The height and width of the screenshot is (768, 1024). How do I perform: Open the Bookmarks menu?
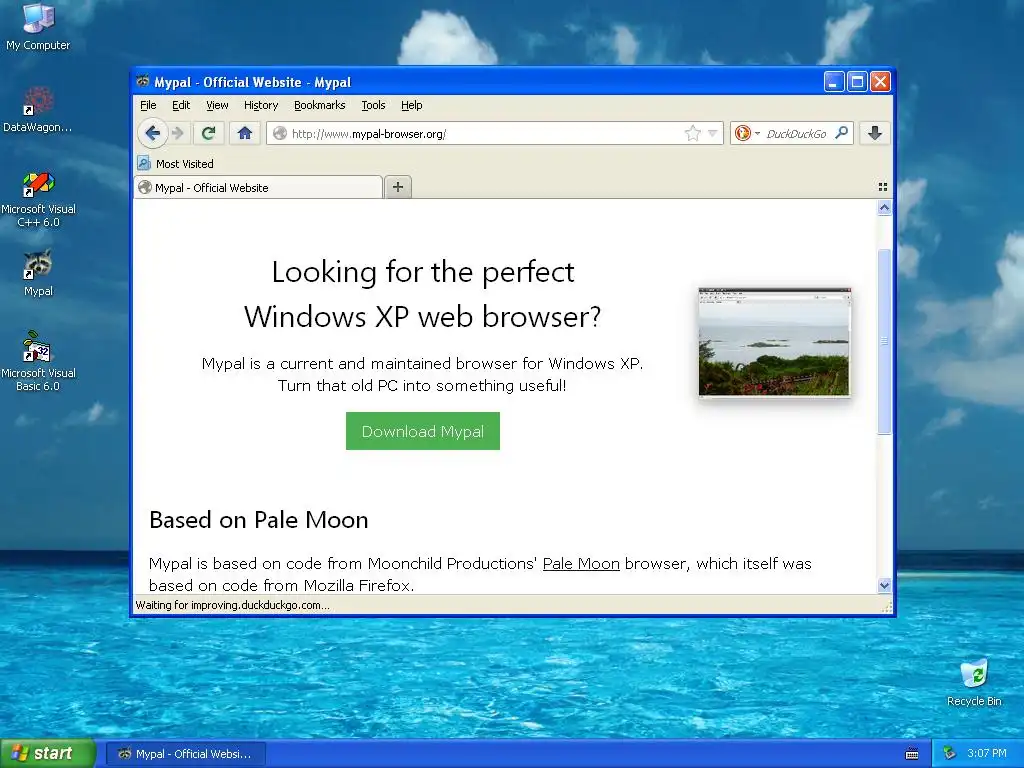319,105
